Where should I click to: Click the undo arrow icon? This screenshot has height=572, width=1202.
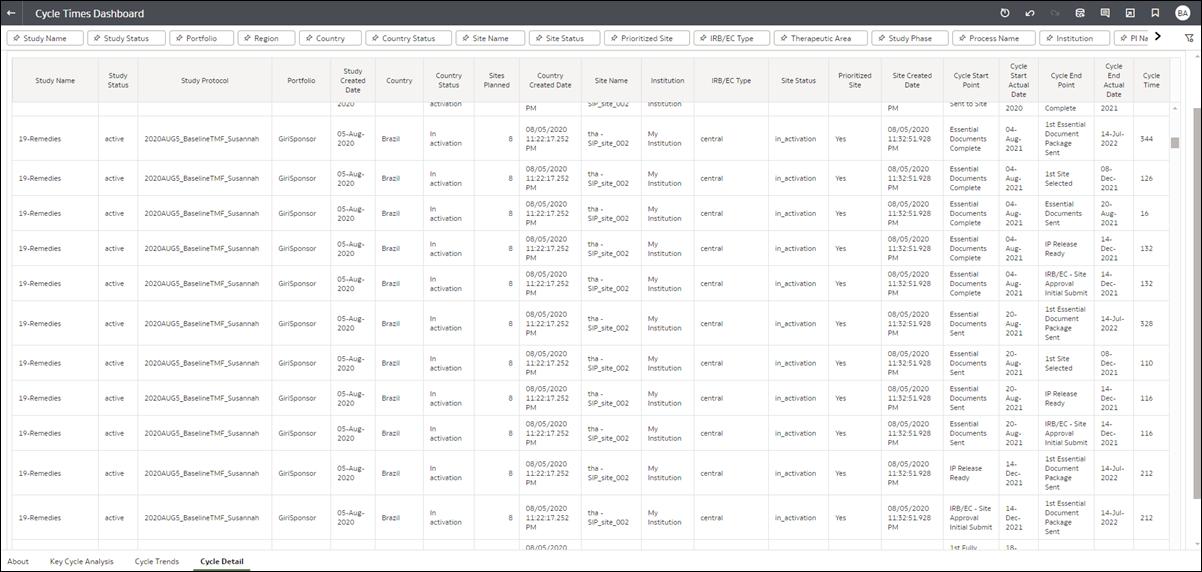pos(1030,14)
